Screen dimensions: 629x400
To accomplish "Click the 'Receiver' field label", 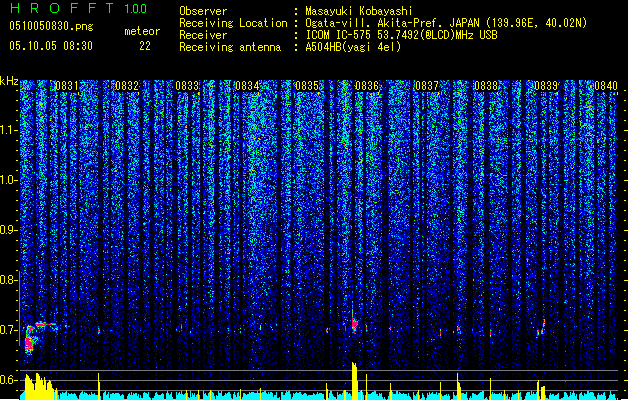I will 203,35.
